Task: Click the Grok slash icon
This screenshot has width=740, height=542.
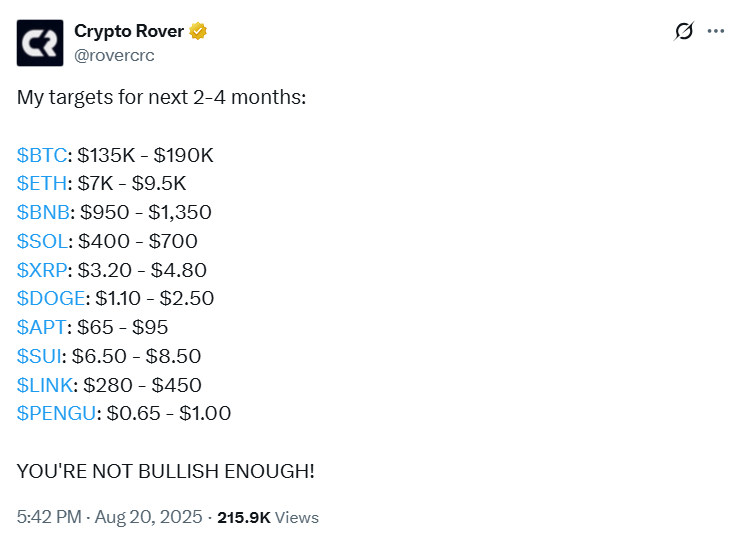Action: 684,31
